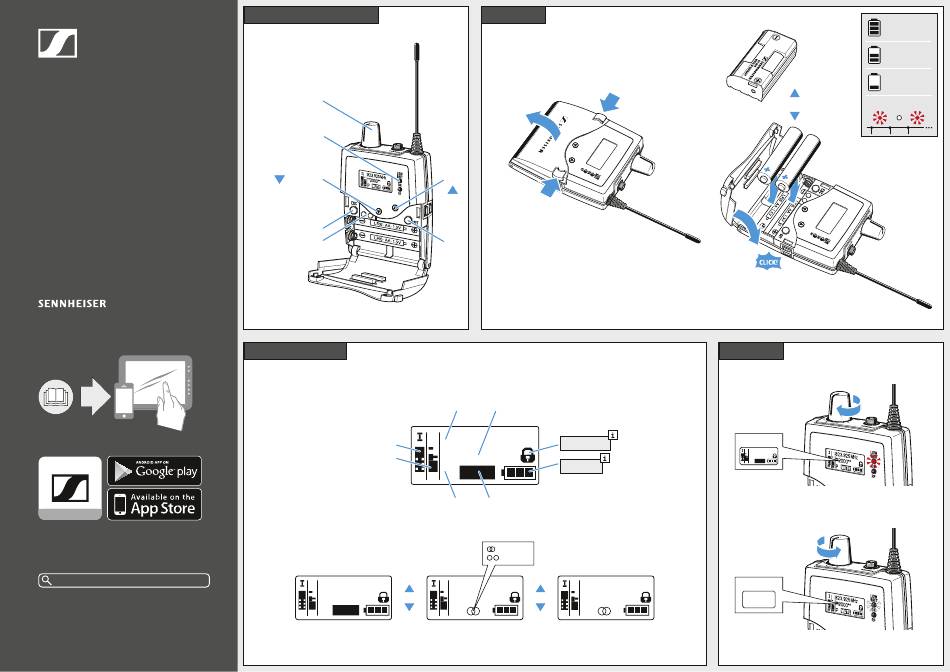Open the App Store badge
Image resolution: width=950 pixels, height=672 pixels.
pyautogui.click(x=154, y=504)
